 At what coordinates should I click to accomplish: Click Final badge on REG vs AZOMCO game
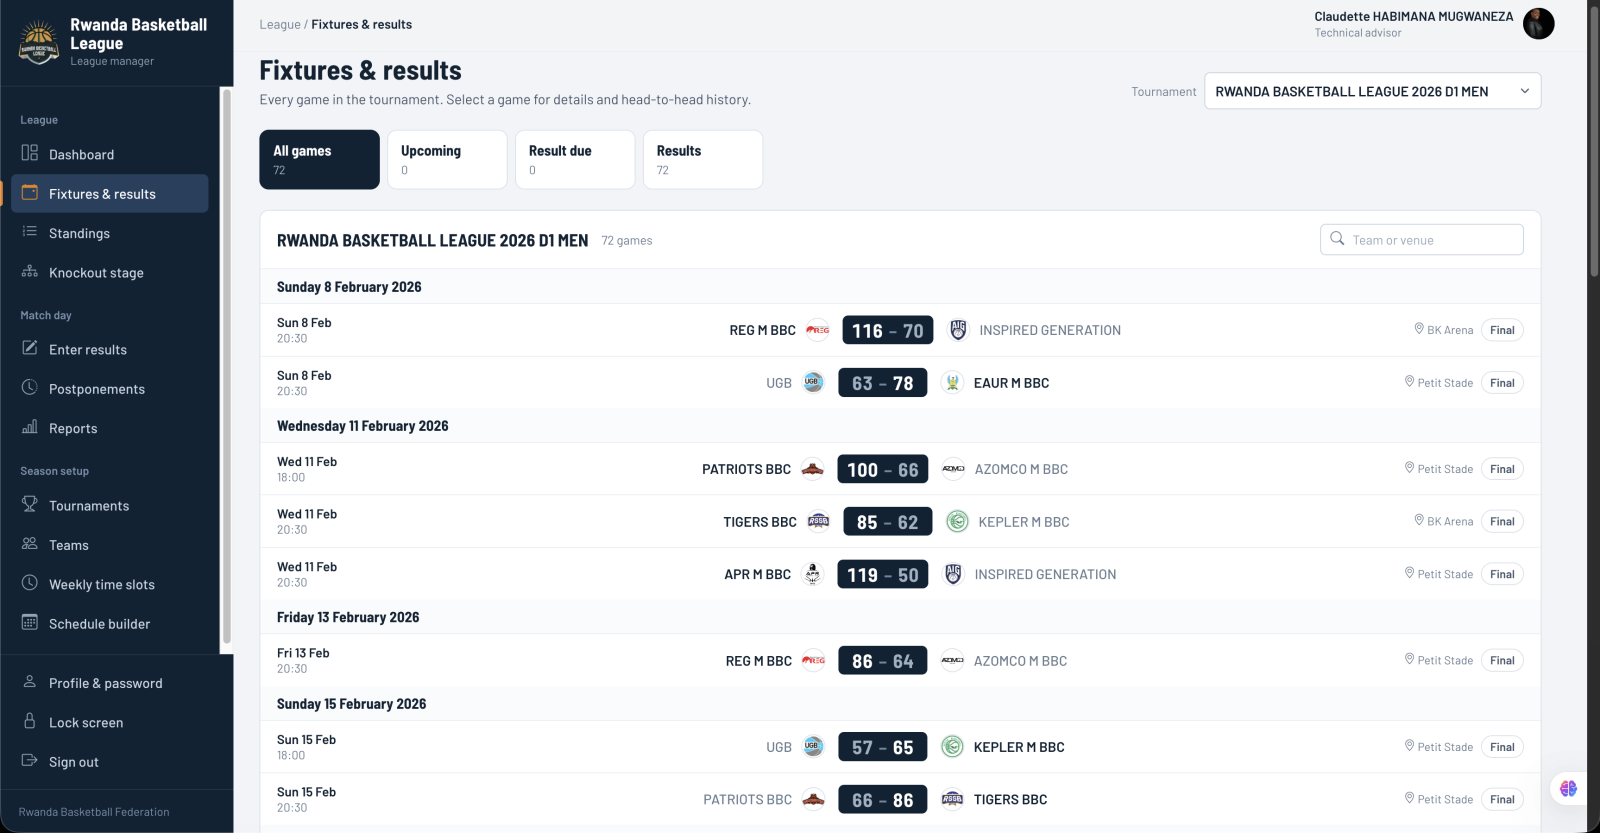click(x=1502, y=660)
